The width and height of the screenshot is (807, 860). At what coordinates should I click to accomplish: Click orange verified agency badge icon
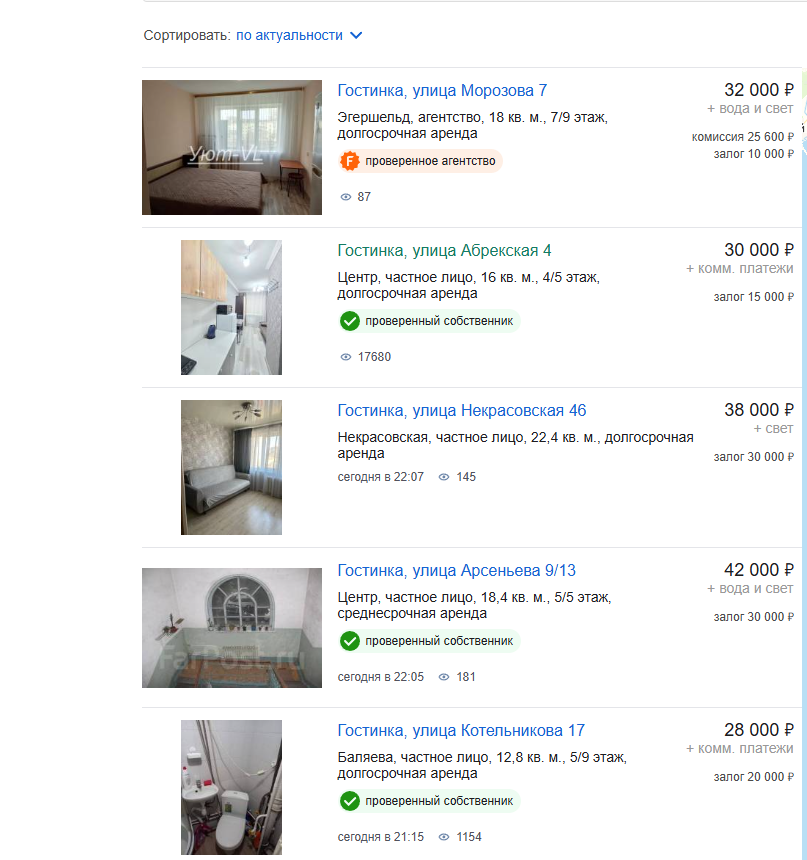coord(349,161)
